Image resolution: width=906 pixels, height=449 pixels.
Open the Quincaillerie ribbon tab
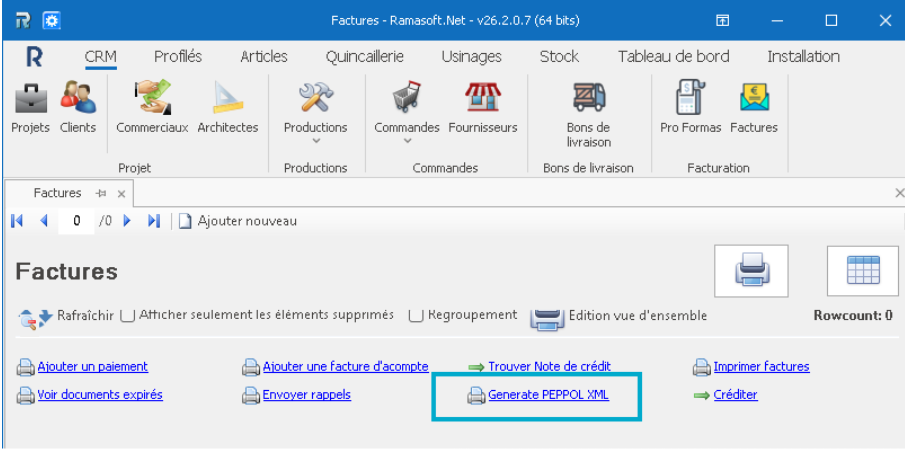pyautogui.click(x=365, y=57)
